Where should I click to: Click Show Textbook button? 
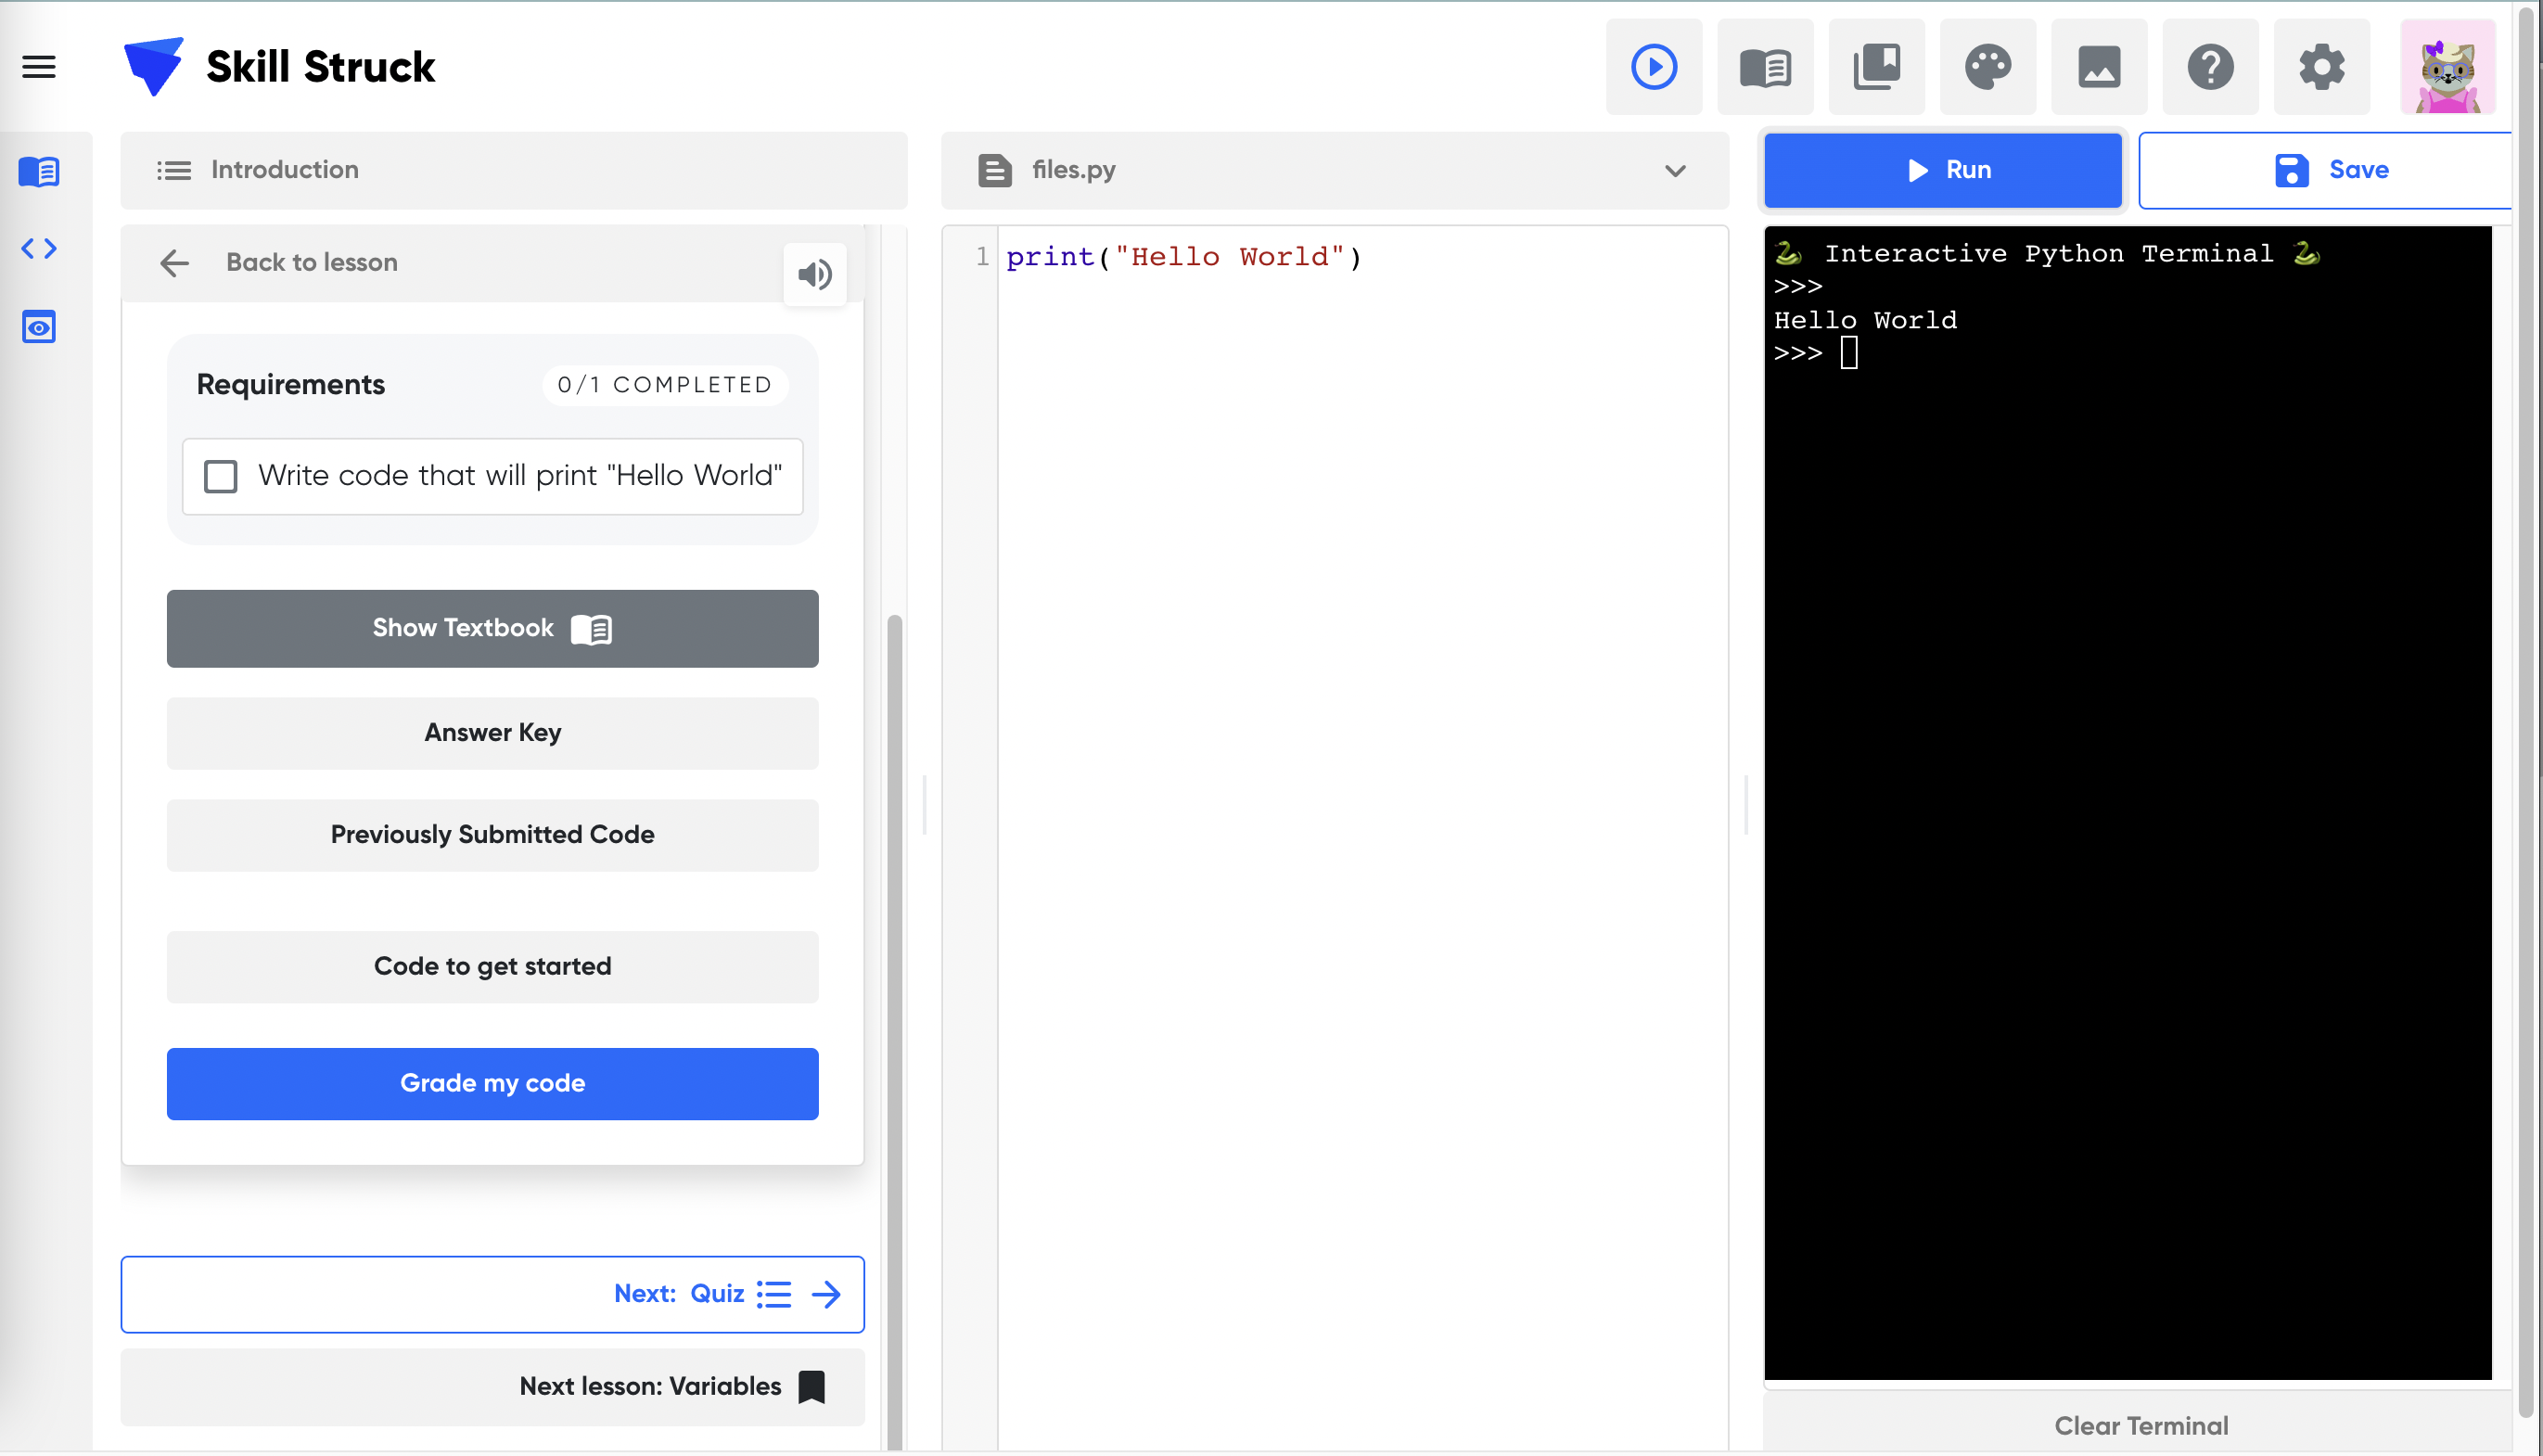click(492, 628)
